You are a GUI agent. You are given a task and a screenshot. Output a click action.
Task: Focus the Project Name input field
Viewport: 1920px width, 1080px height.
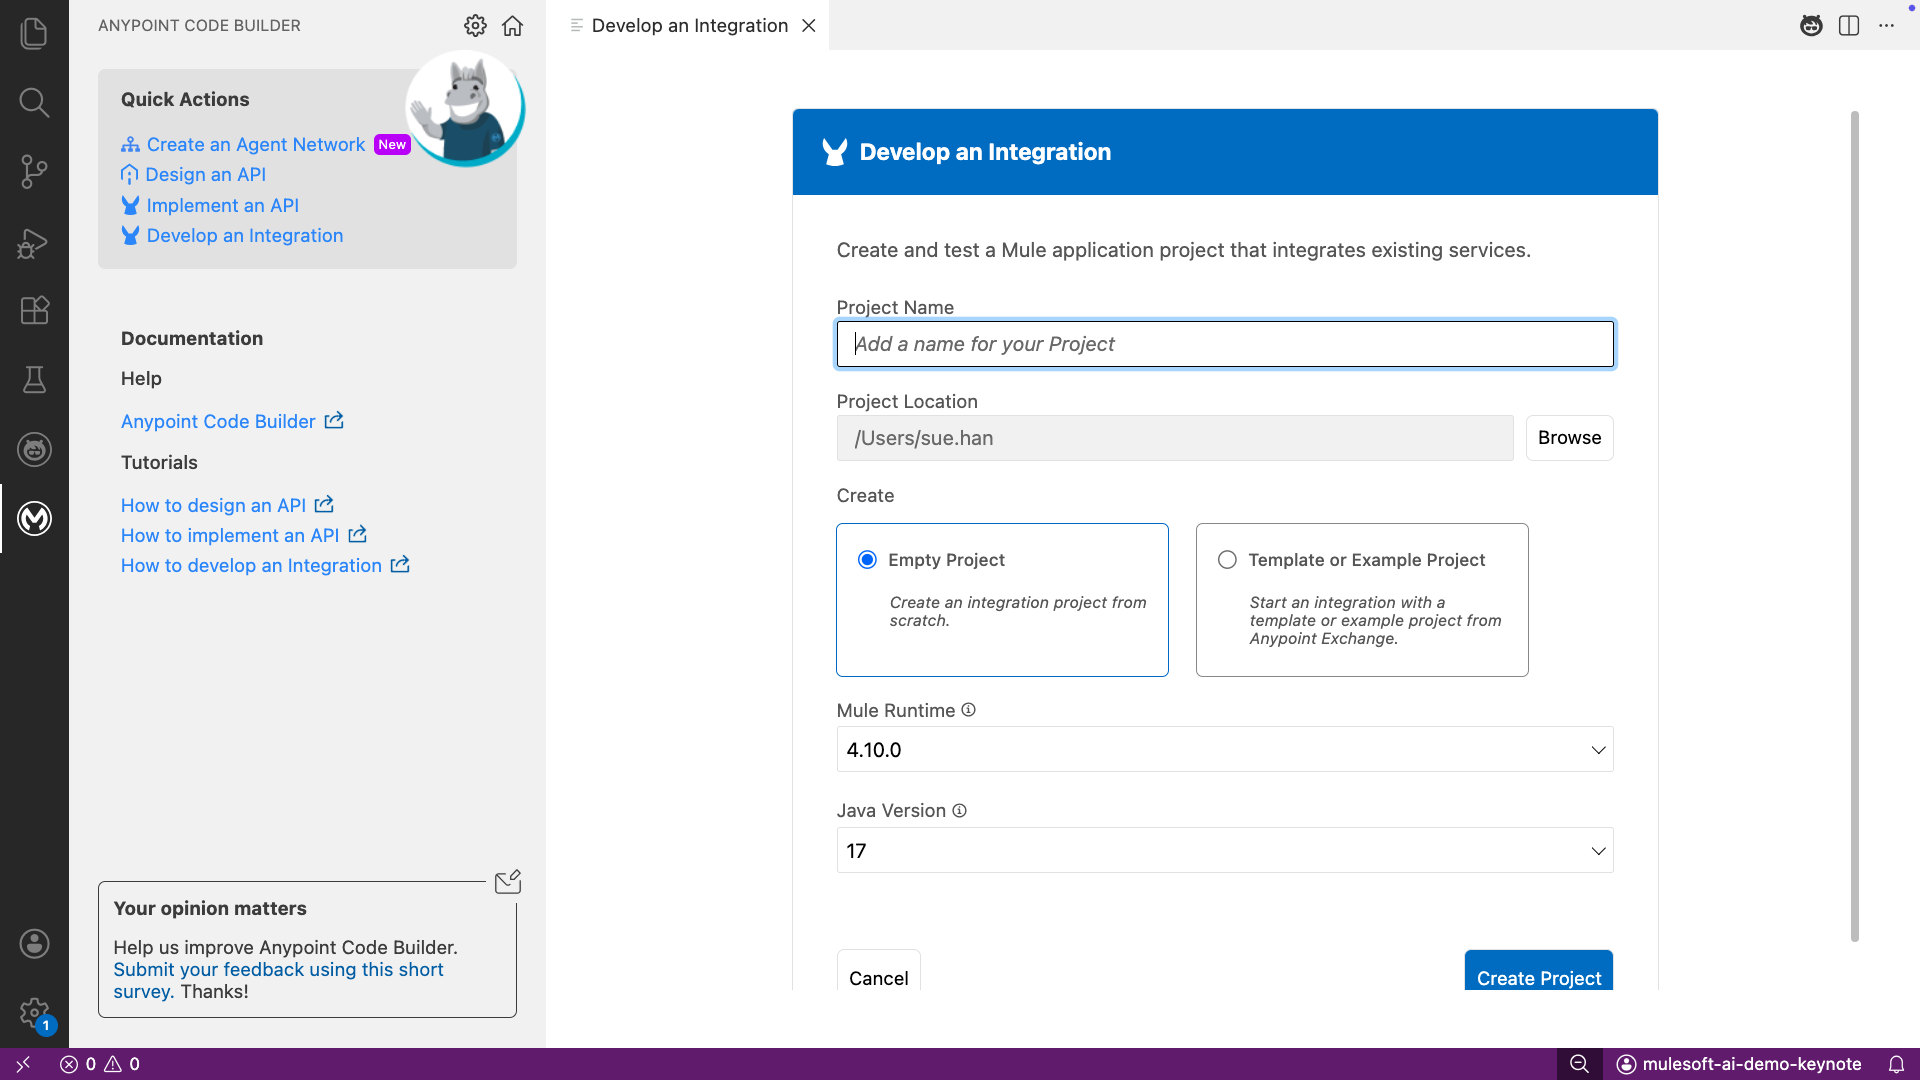[1224, 344]
